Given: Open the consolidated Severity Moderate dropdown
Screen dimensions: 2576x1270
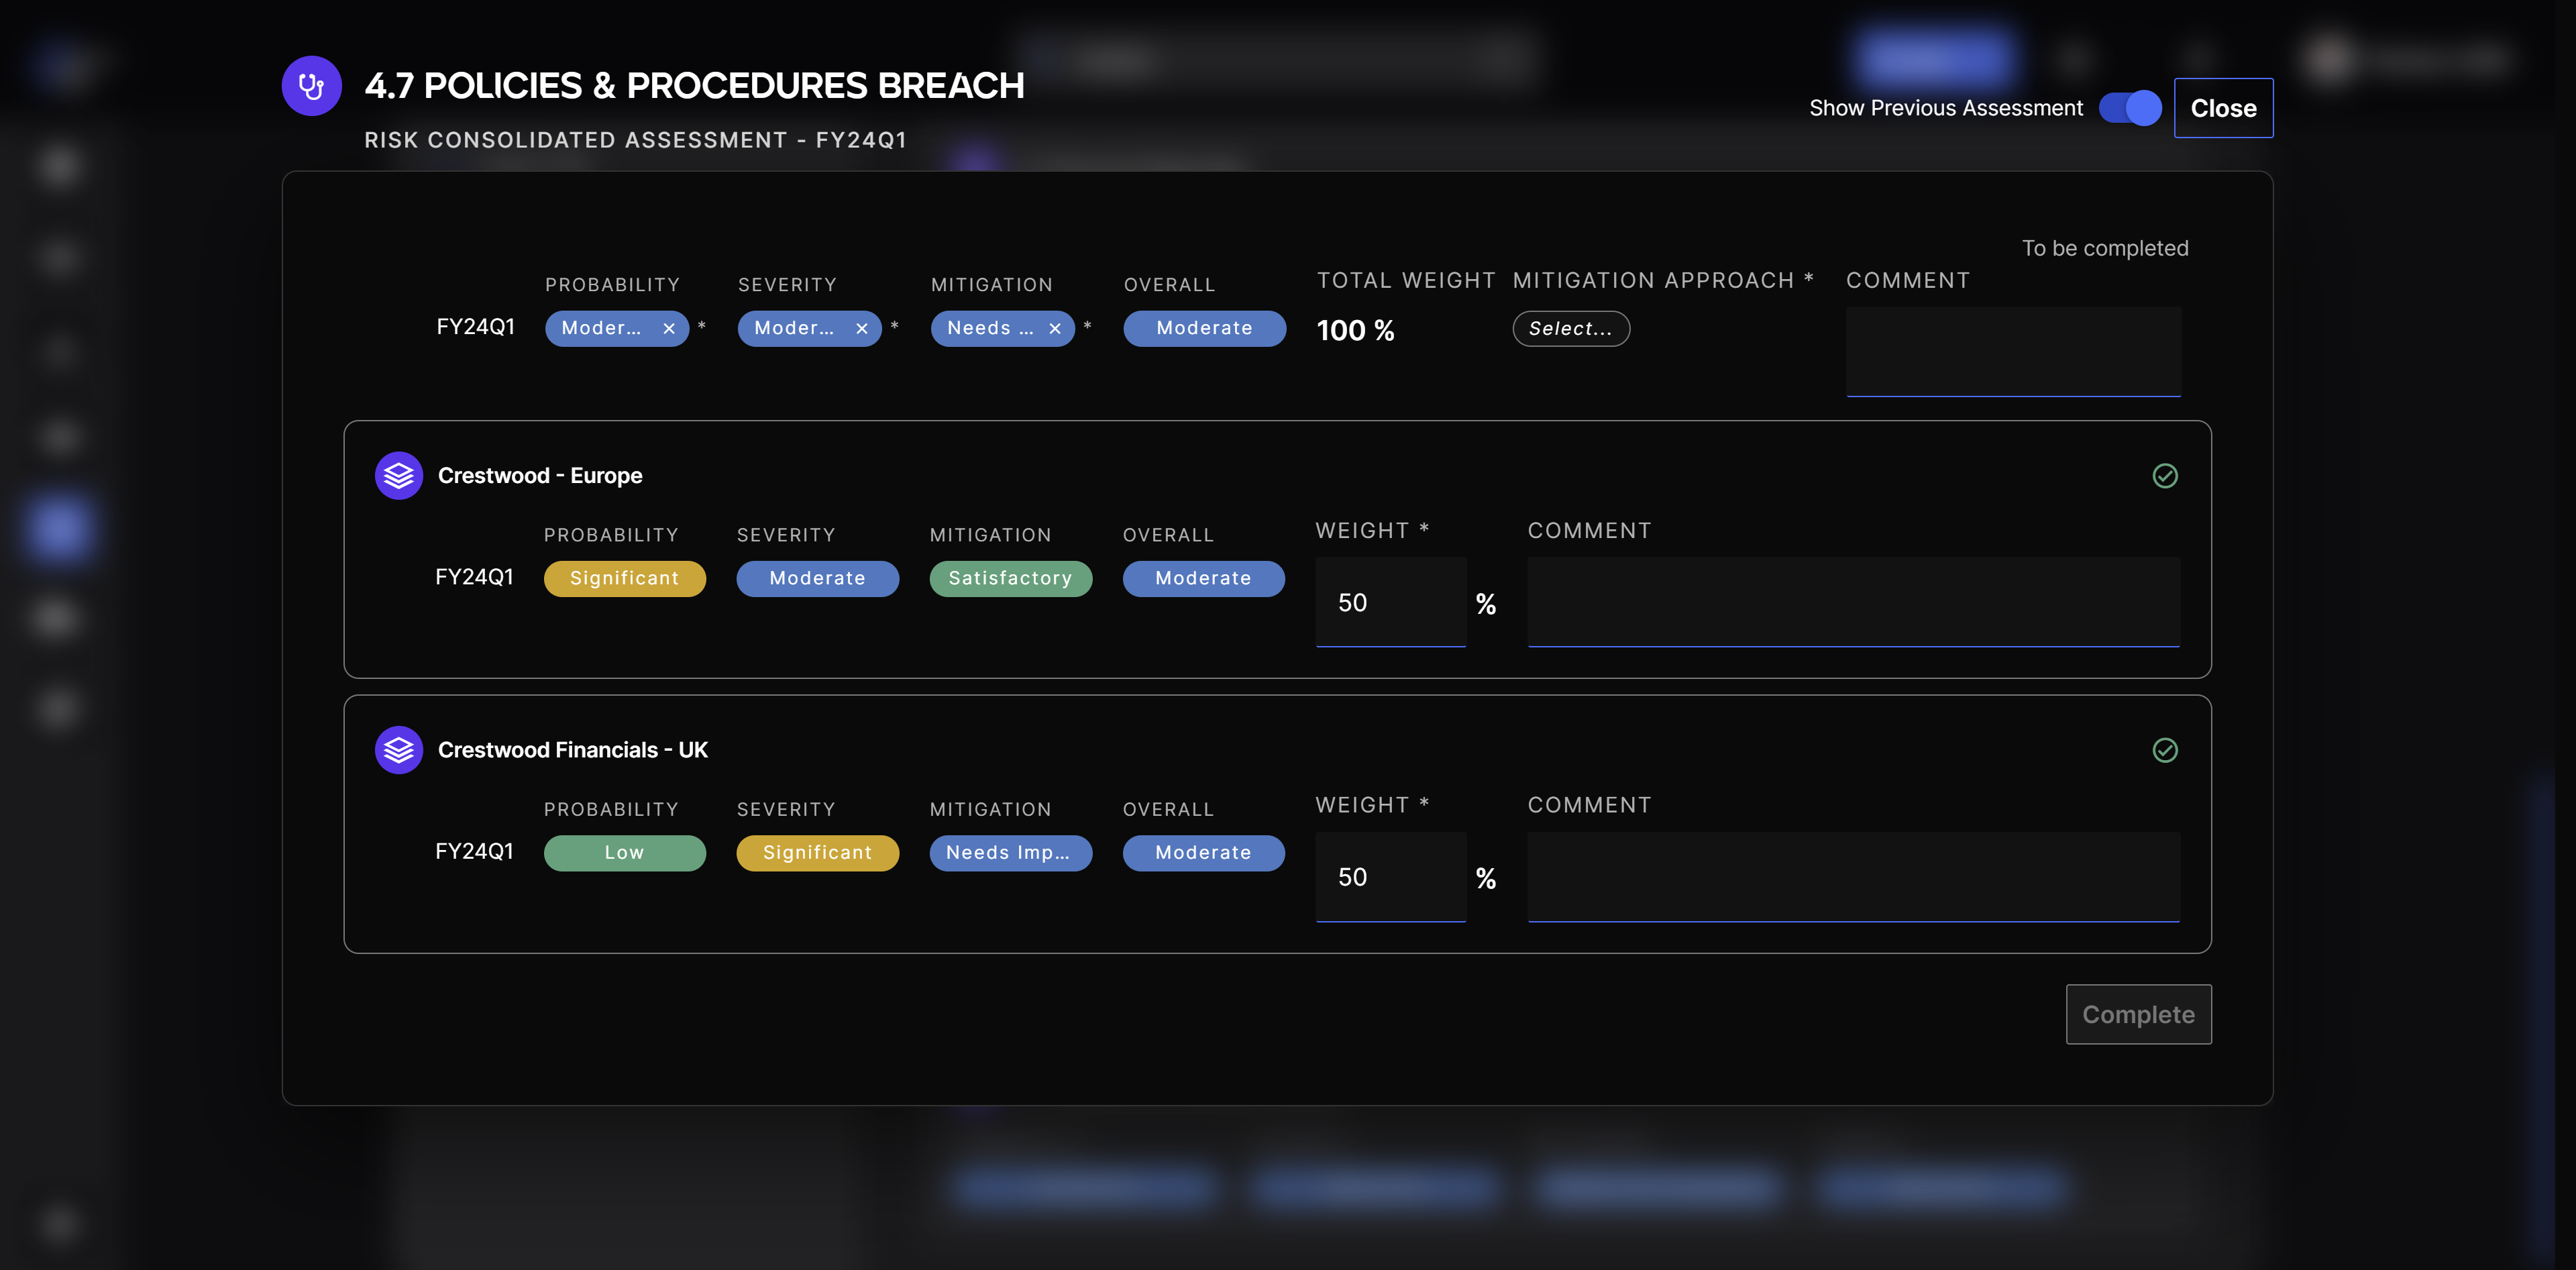Looking at the screenshot, I should click(x=794, y=328).
